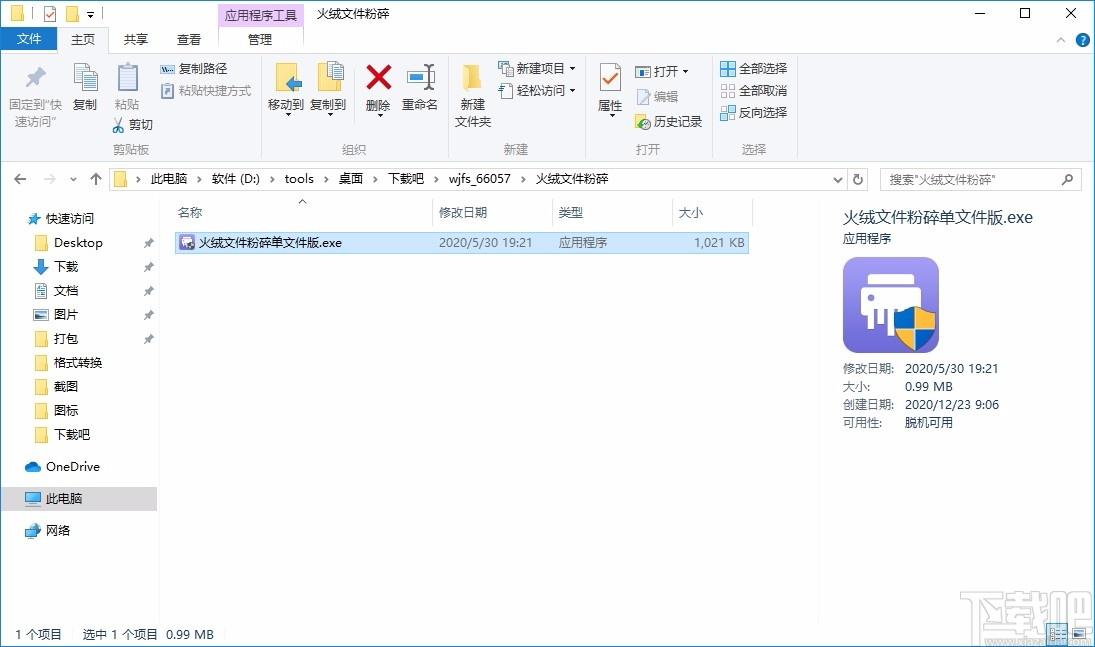
Task: Sort by Type (类型) column header
Action: point(571,212)
